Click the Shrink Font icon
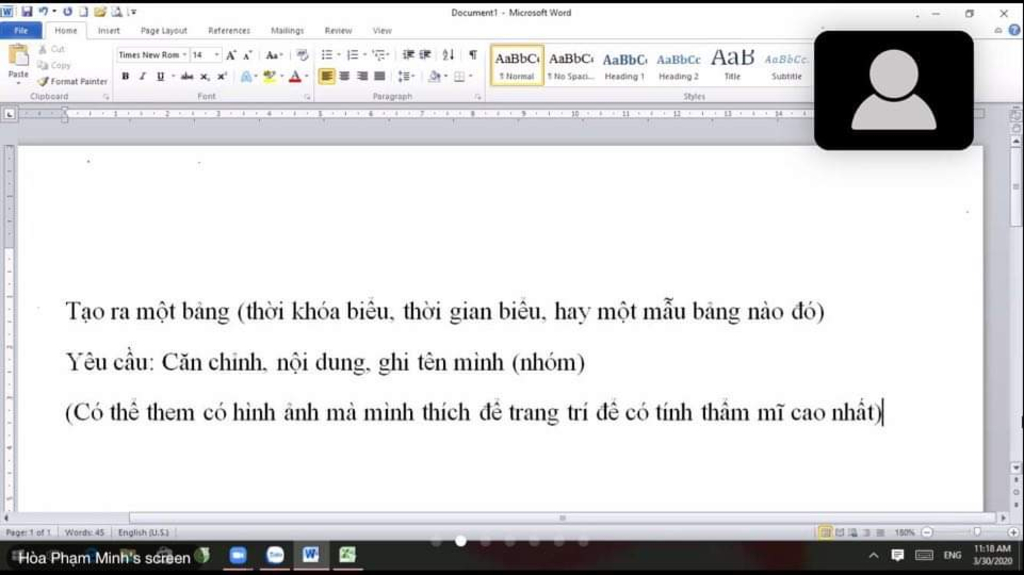This screenshot has width=1024, height=575. (248, 56)
